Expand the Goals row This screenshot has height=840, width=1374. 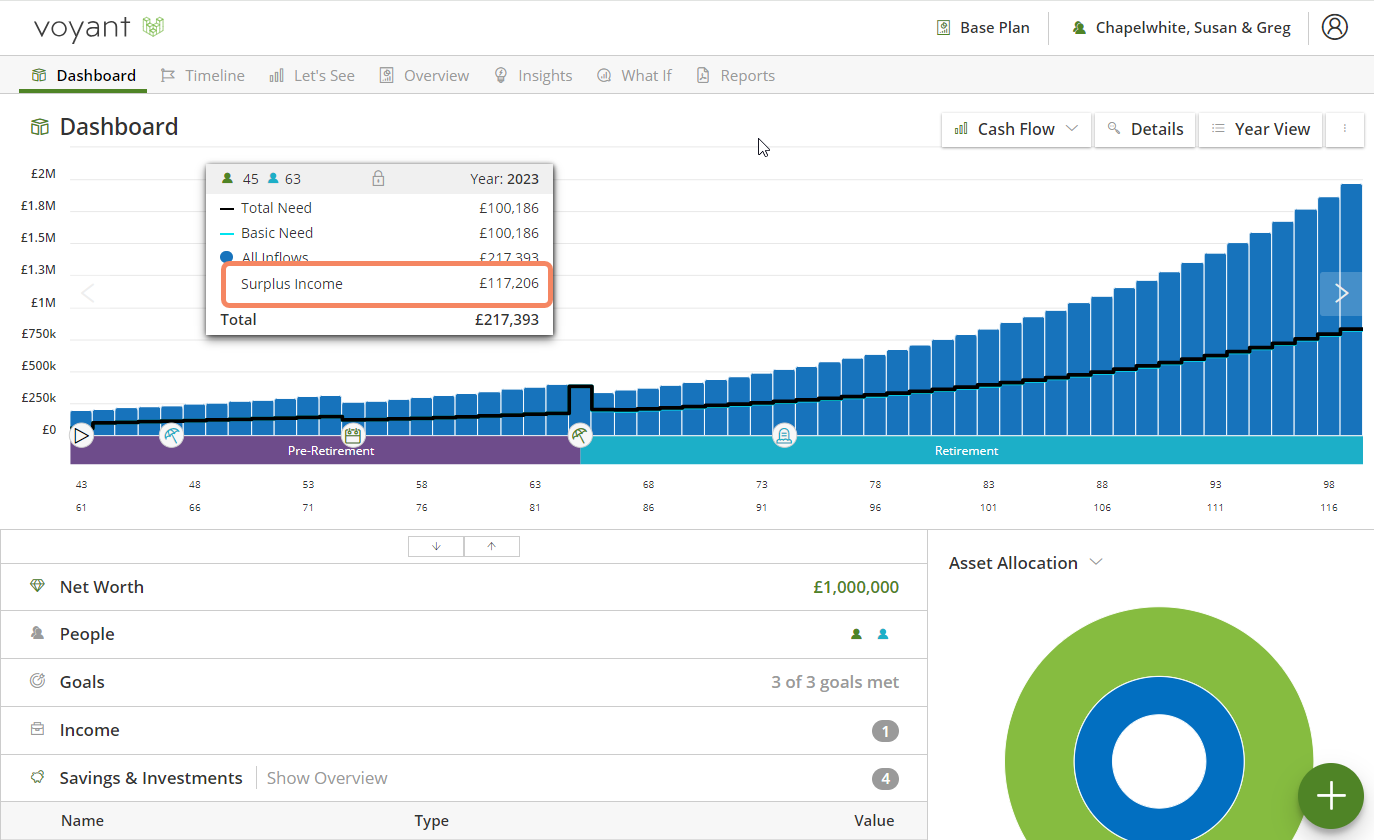464,682
